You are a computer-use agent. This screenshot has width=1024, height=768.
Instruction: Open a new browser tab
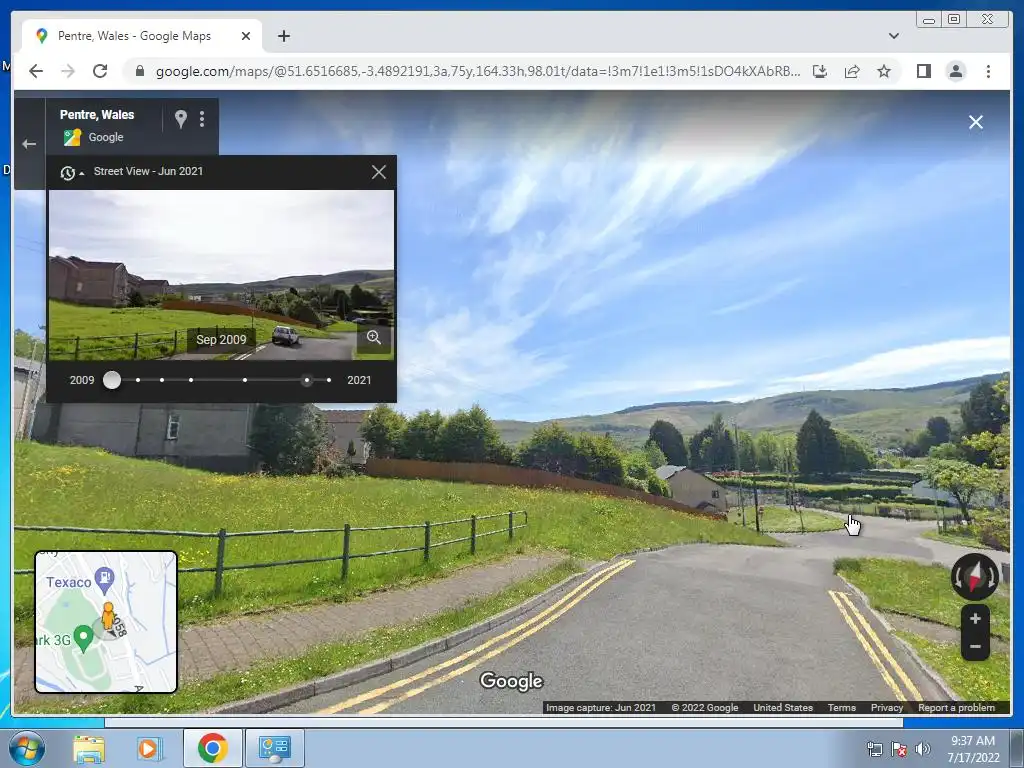(283, 36)
